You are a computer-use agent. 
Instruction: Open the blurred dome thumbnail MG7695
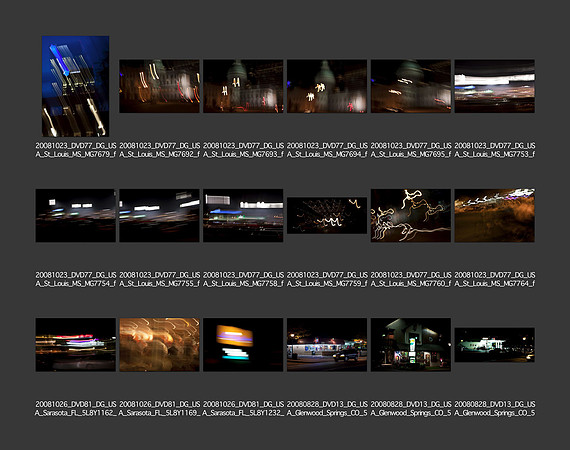pos(411,86)
